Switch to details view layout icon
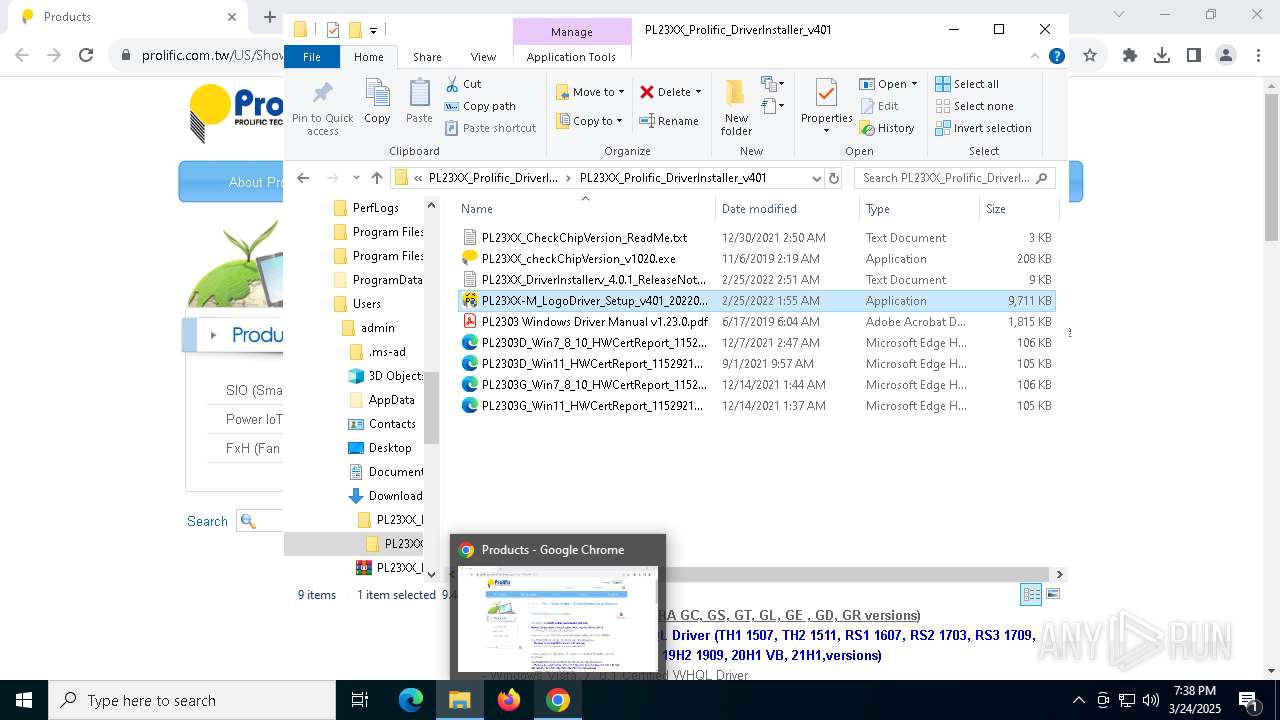1280x720 pixels. tap(1030, 594)
